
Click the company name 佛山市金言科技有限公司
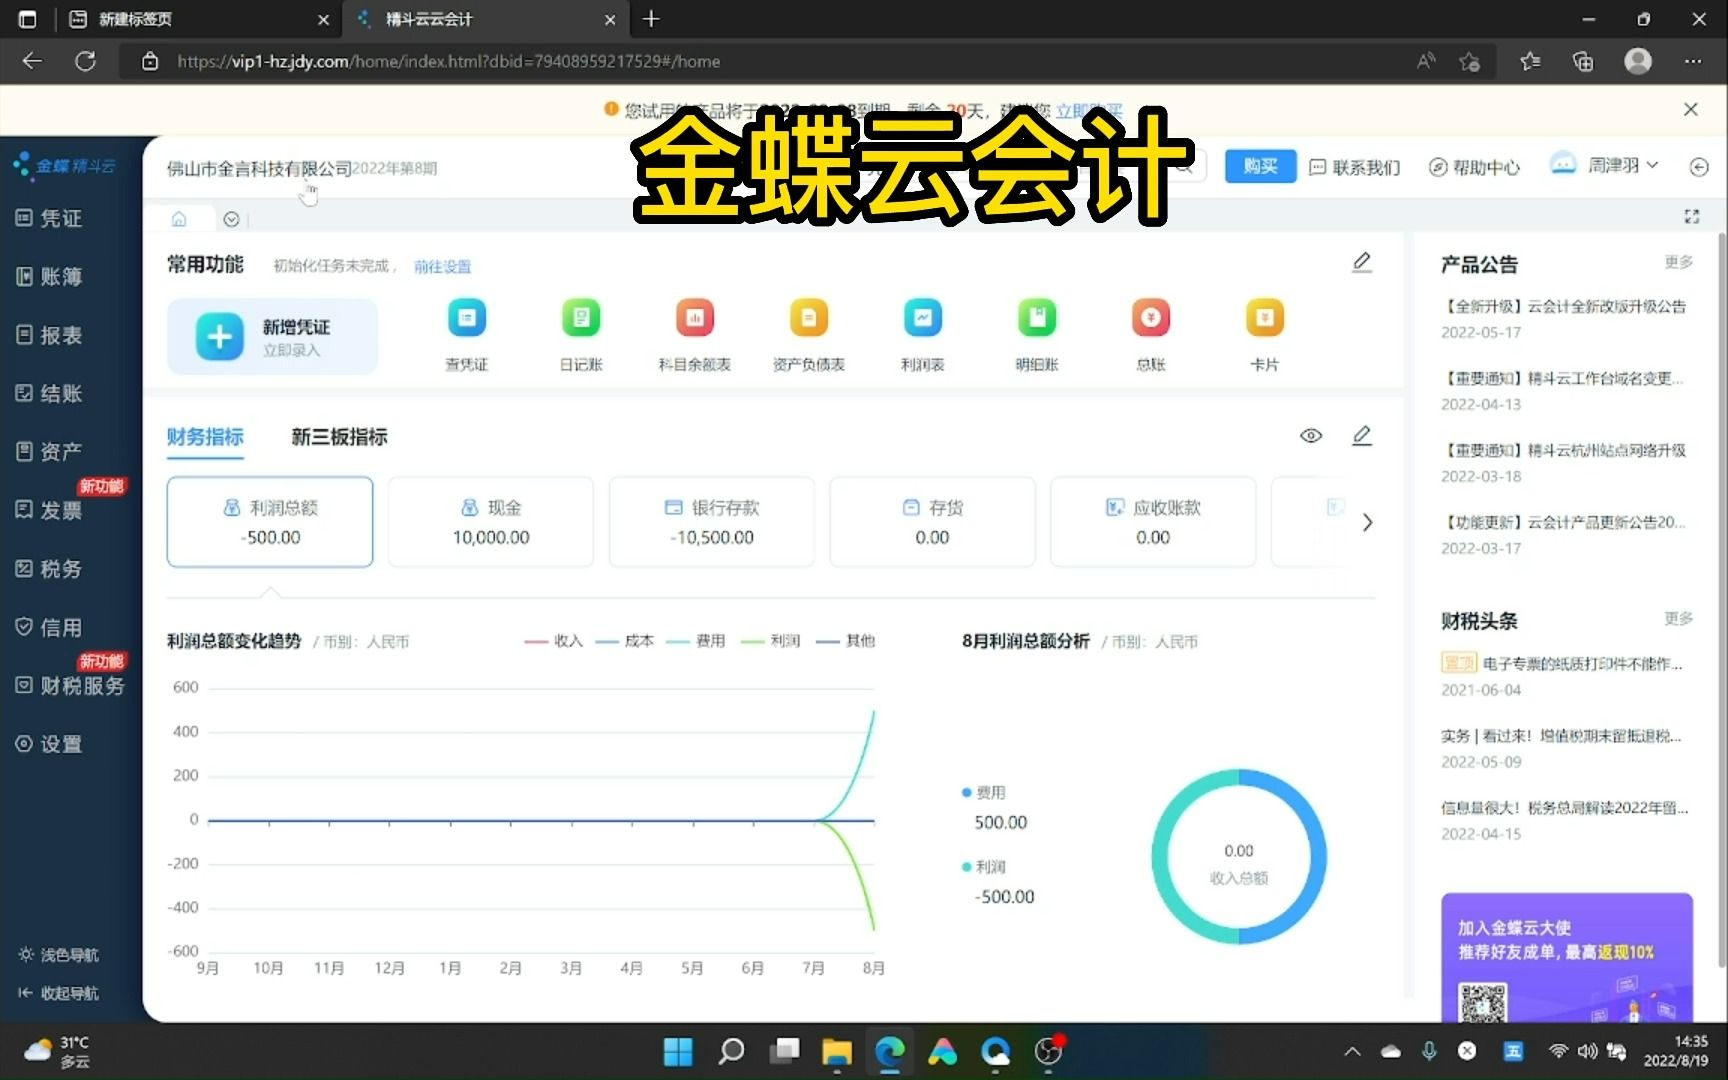click(259, 168)
